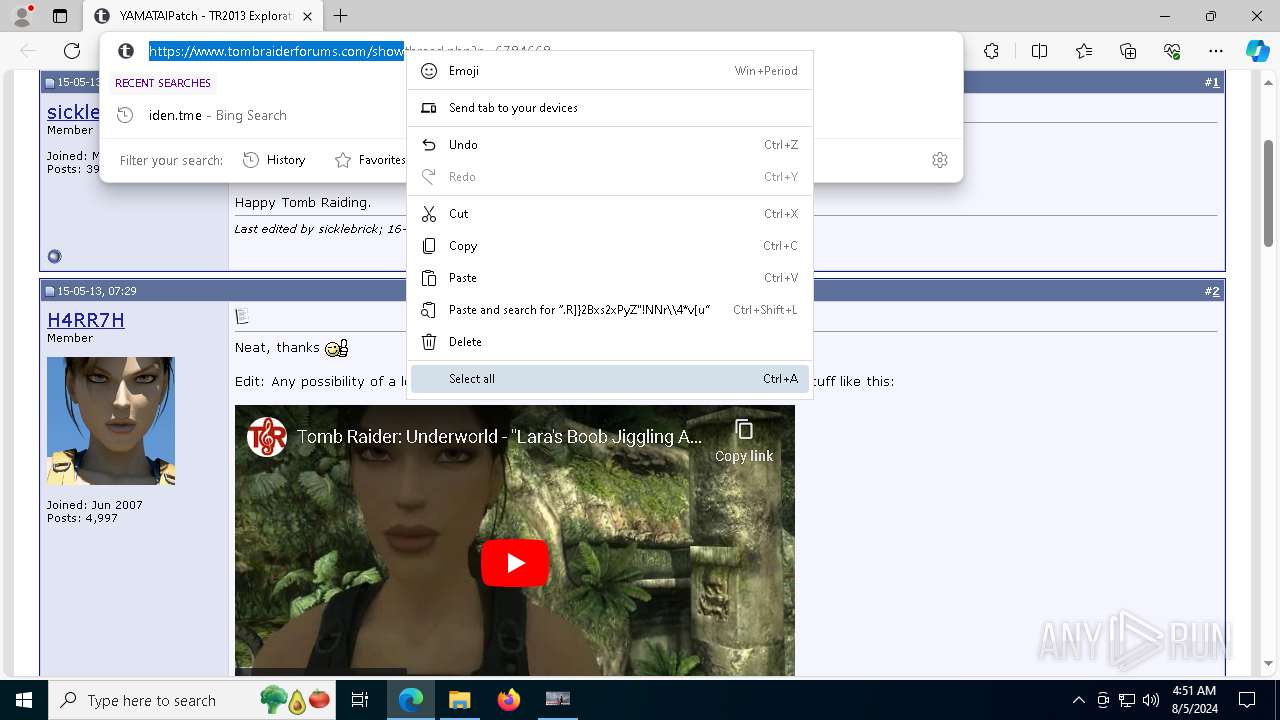Click the post icon in H4RR7H's post
The image size is (1280, 720).
click(242, 316)
